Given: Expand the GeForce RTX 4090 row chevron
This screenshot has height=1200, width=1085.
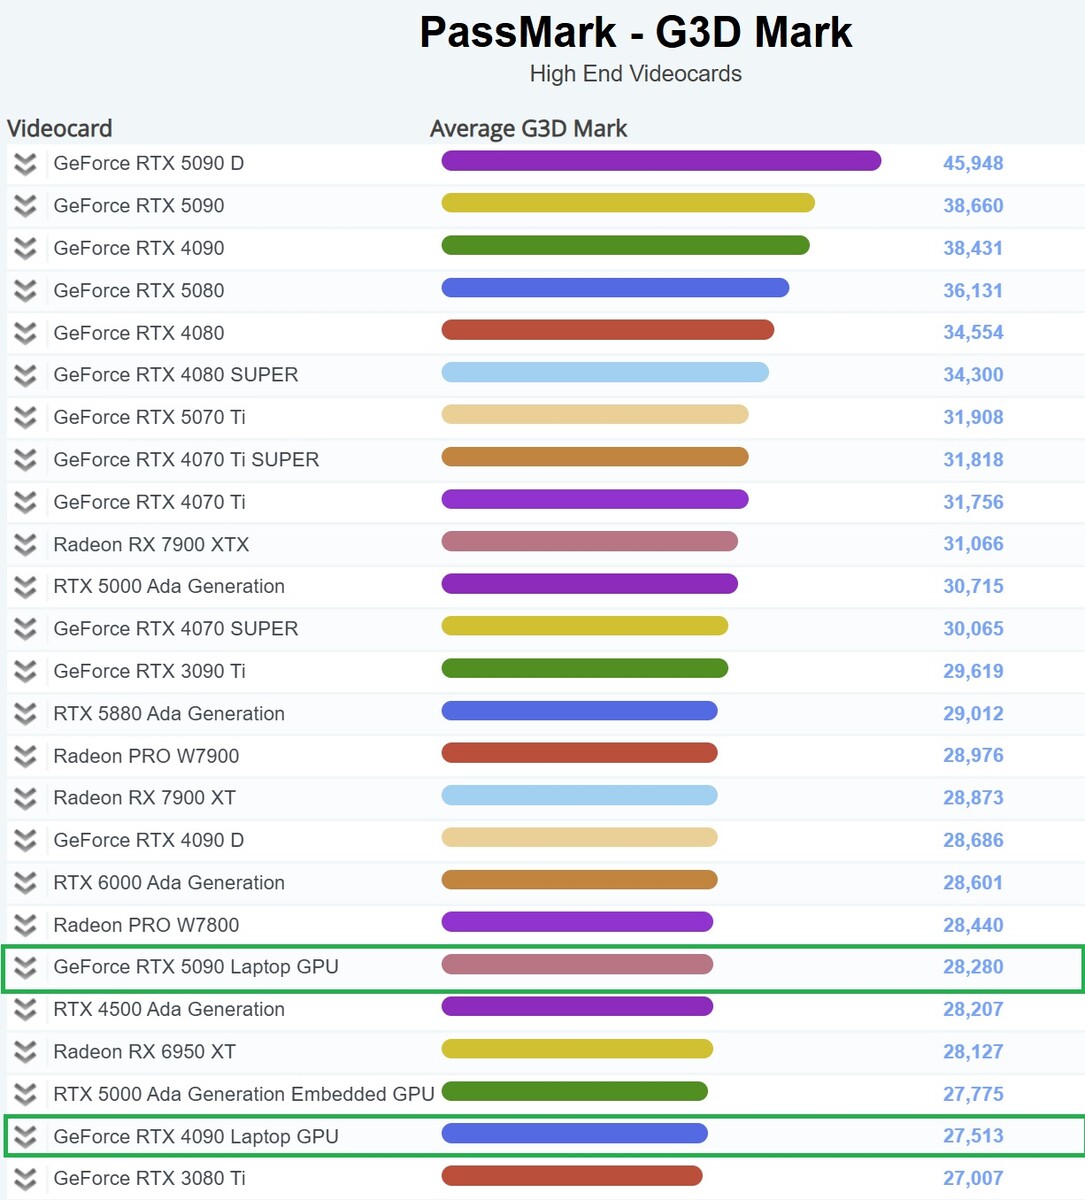Looking at the screenshot, I should pos(25,248).
